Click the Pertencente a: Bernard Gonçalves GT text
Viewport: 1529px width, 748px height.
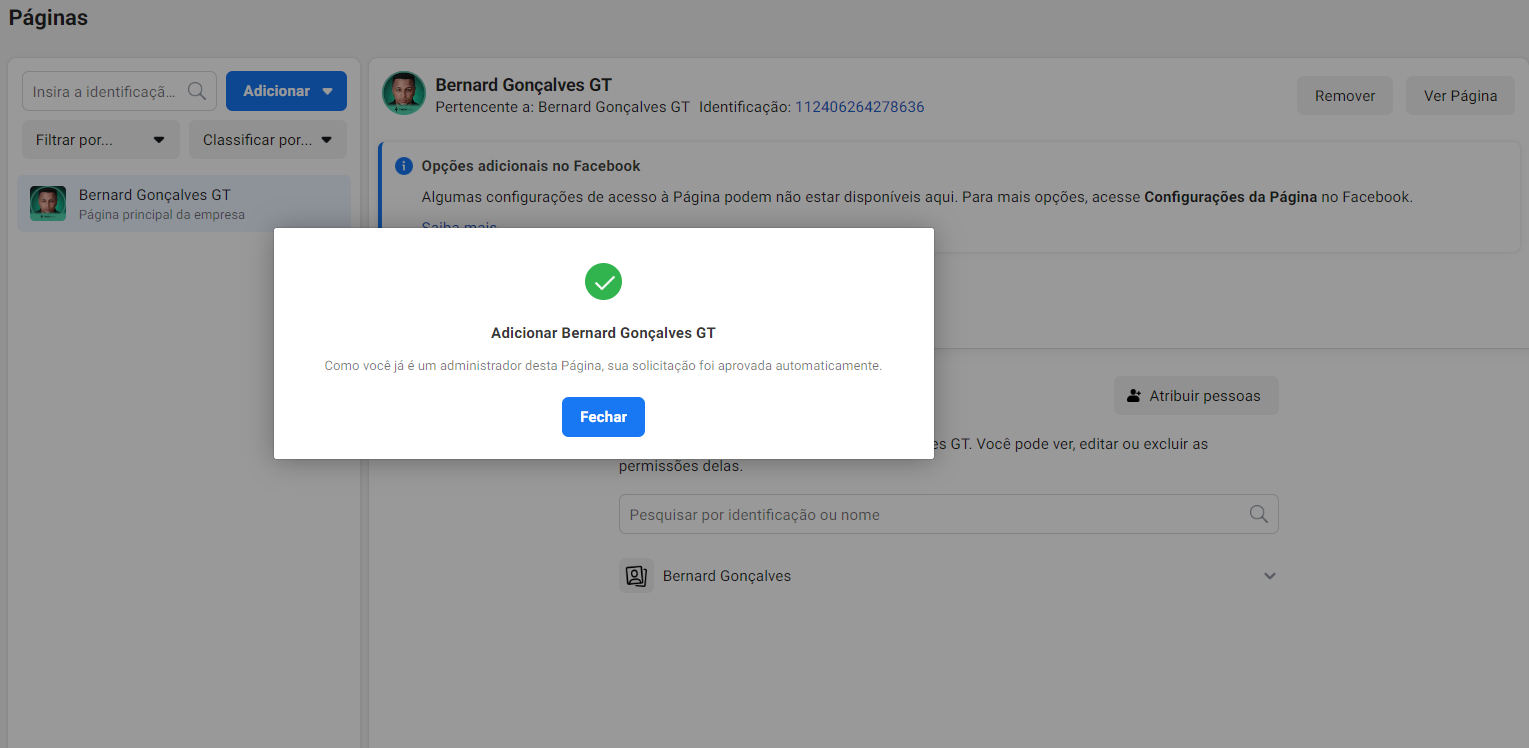tap(562, 107)
